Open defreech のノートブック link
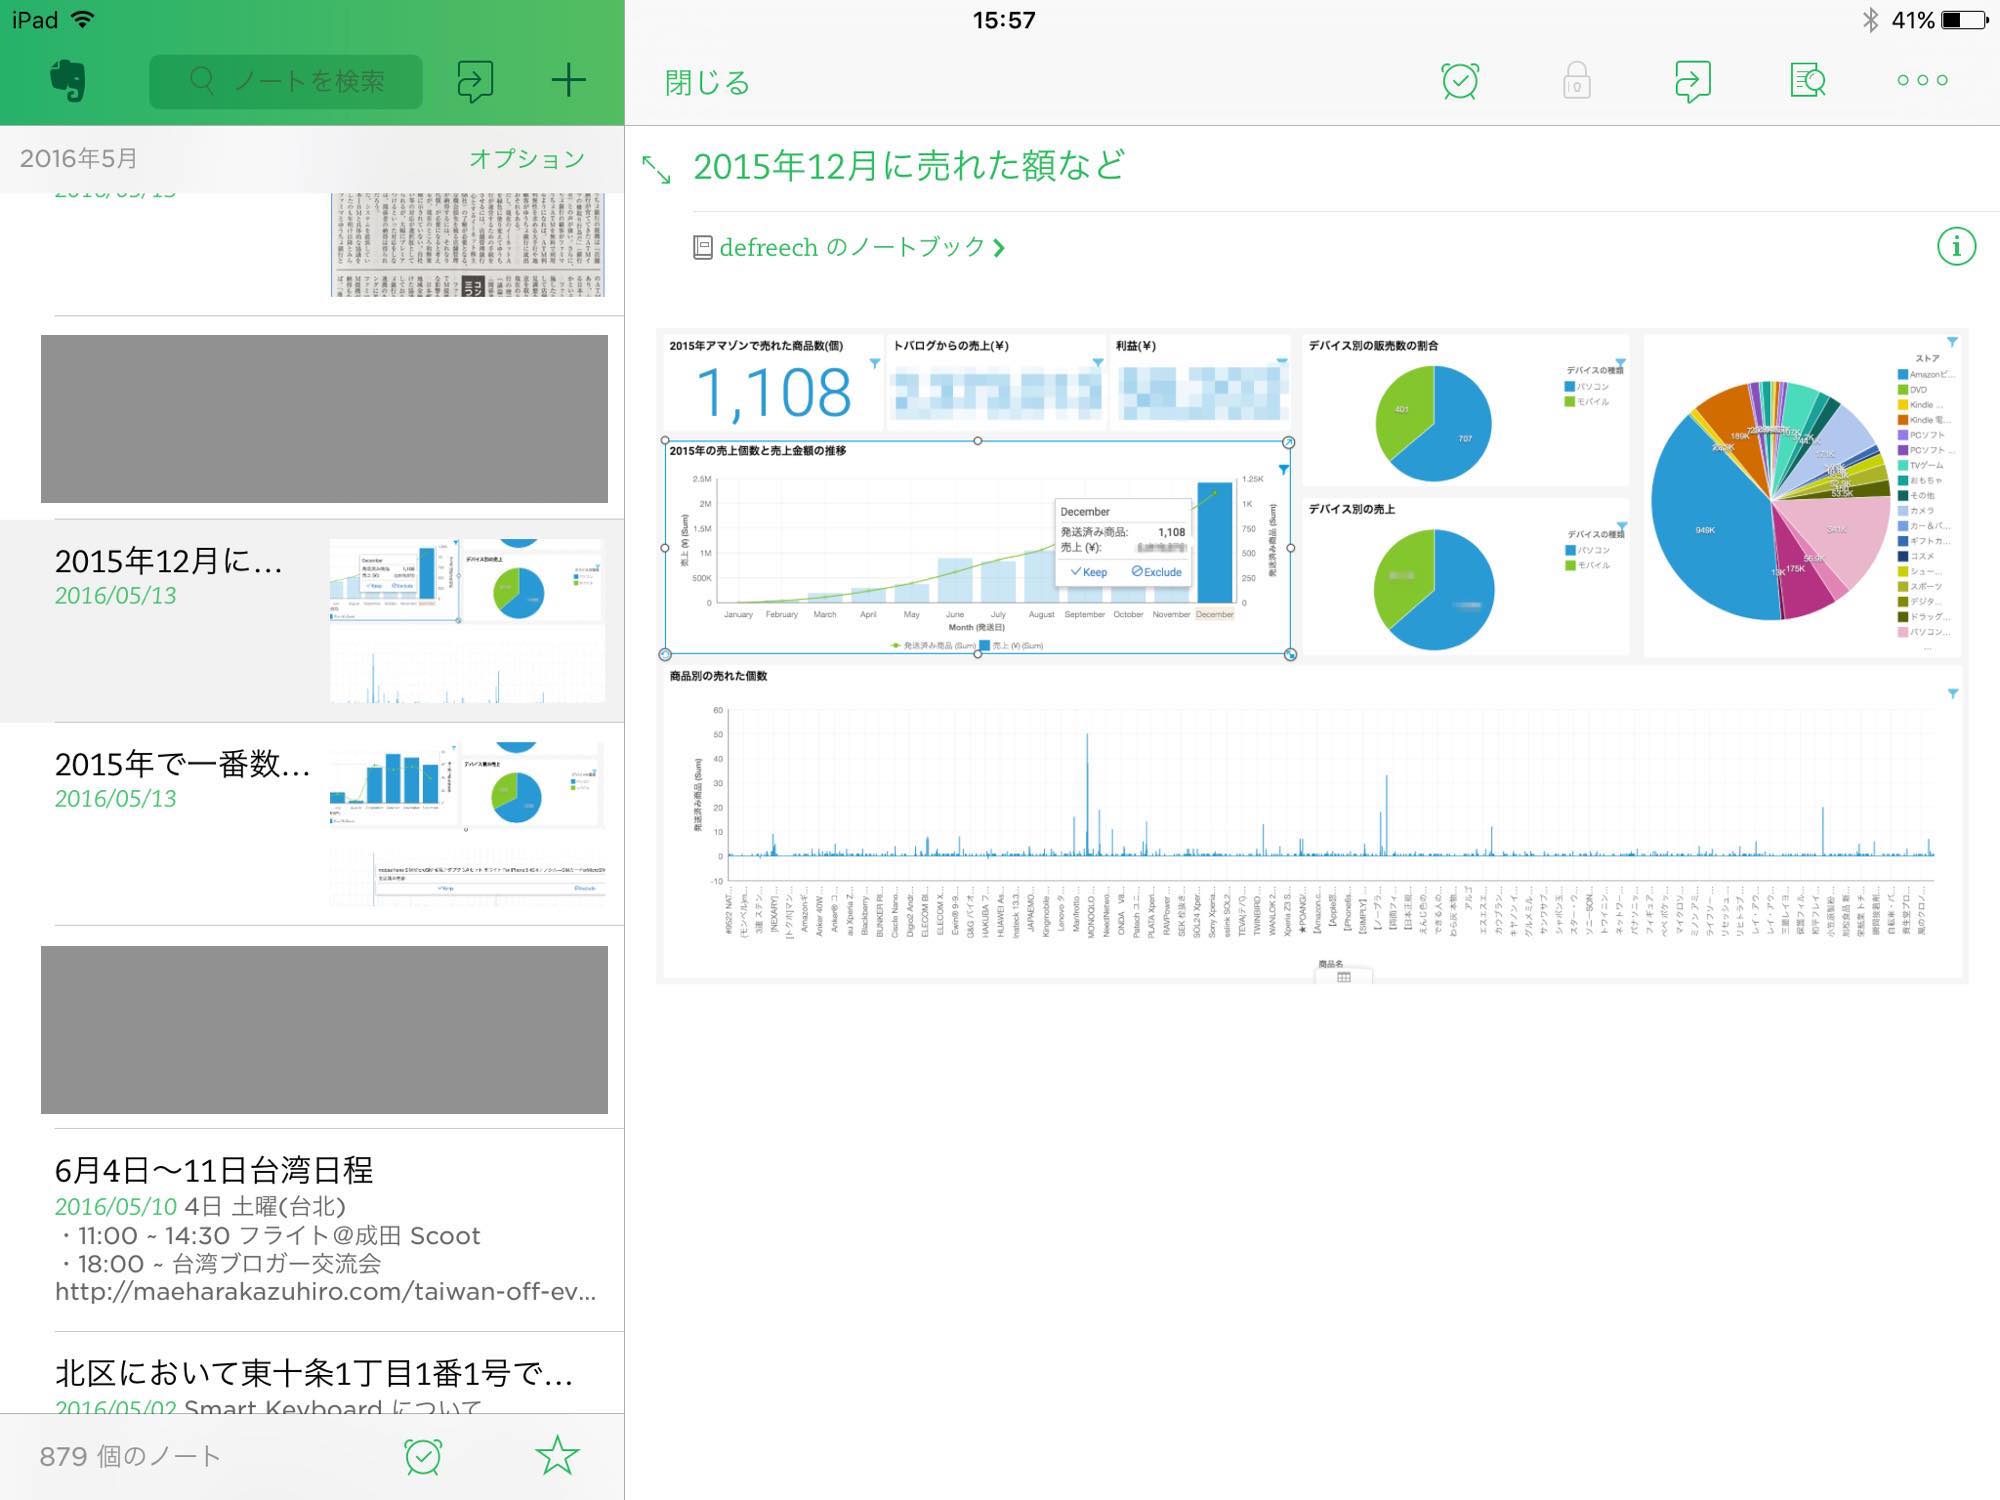Screen dimensions: 2000x1500 coord(852,247)
